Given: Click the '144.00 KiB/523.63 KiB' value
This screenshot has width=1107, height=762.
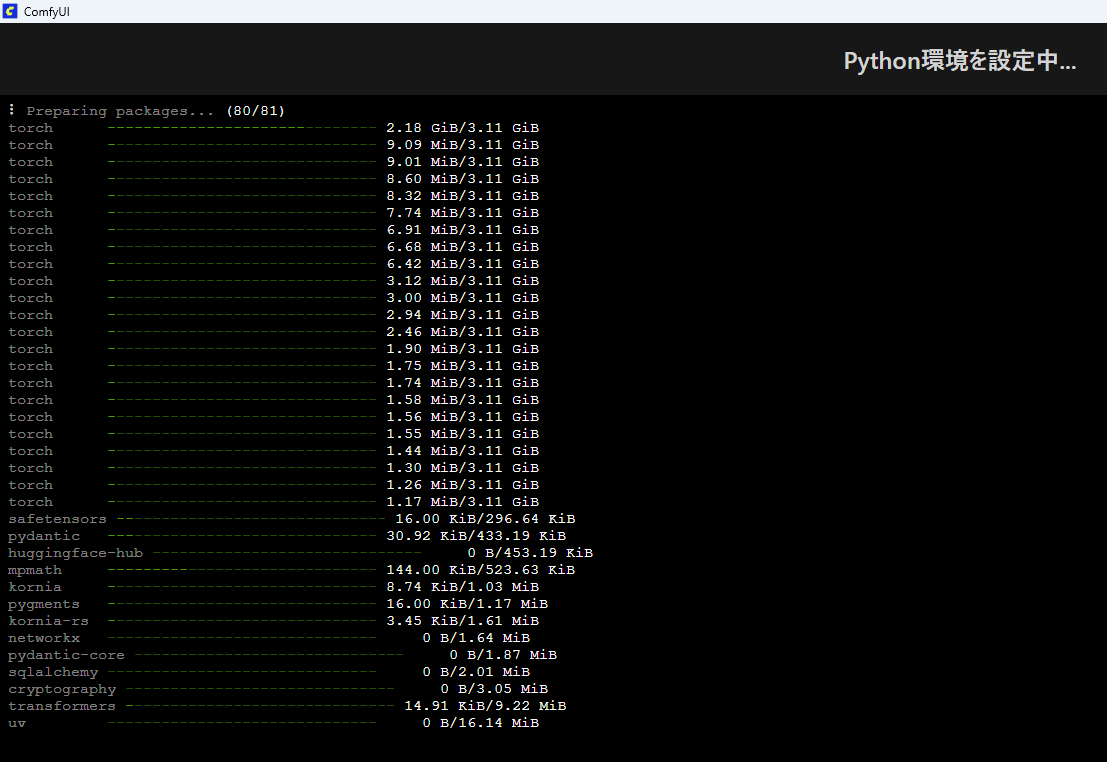Looking at the screenshot, I should tap(481, 570).
